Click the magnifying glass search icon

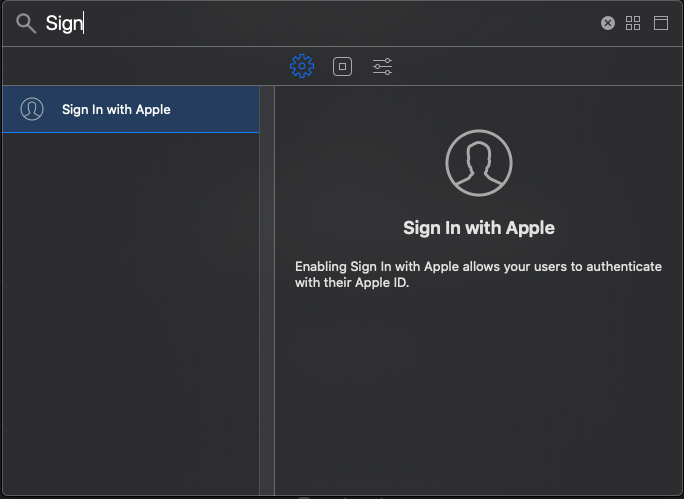26,23
